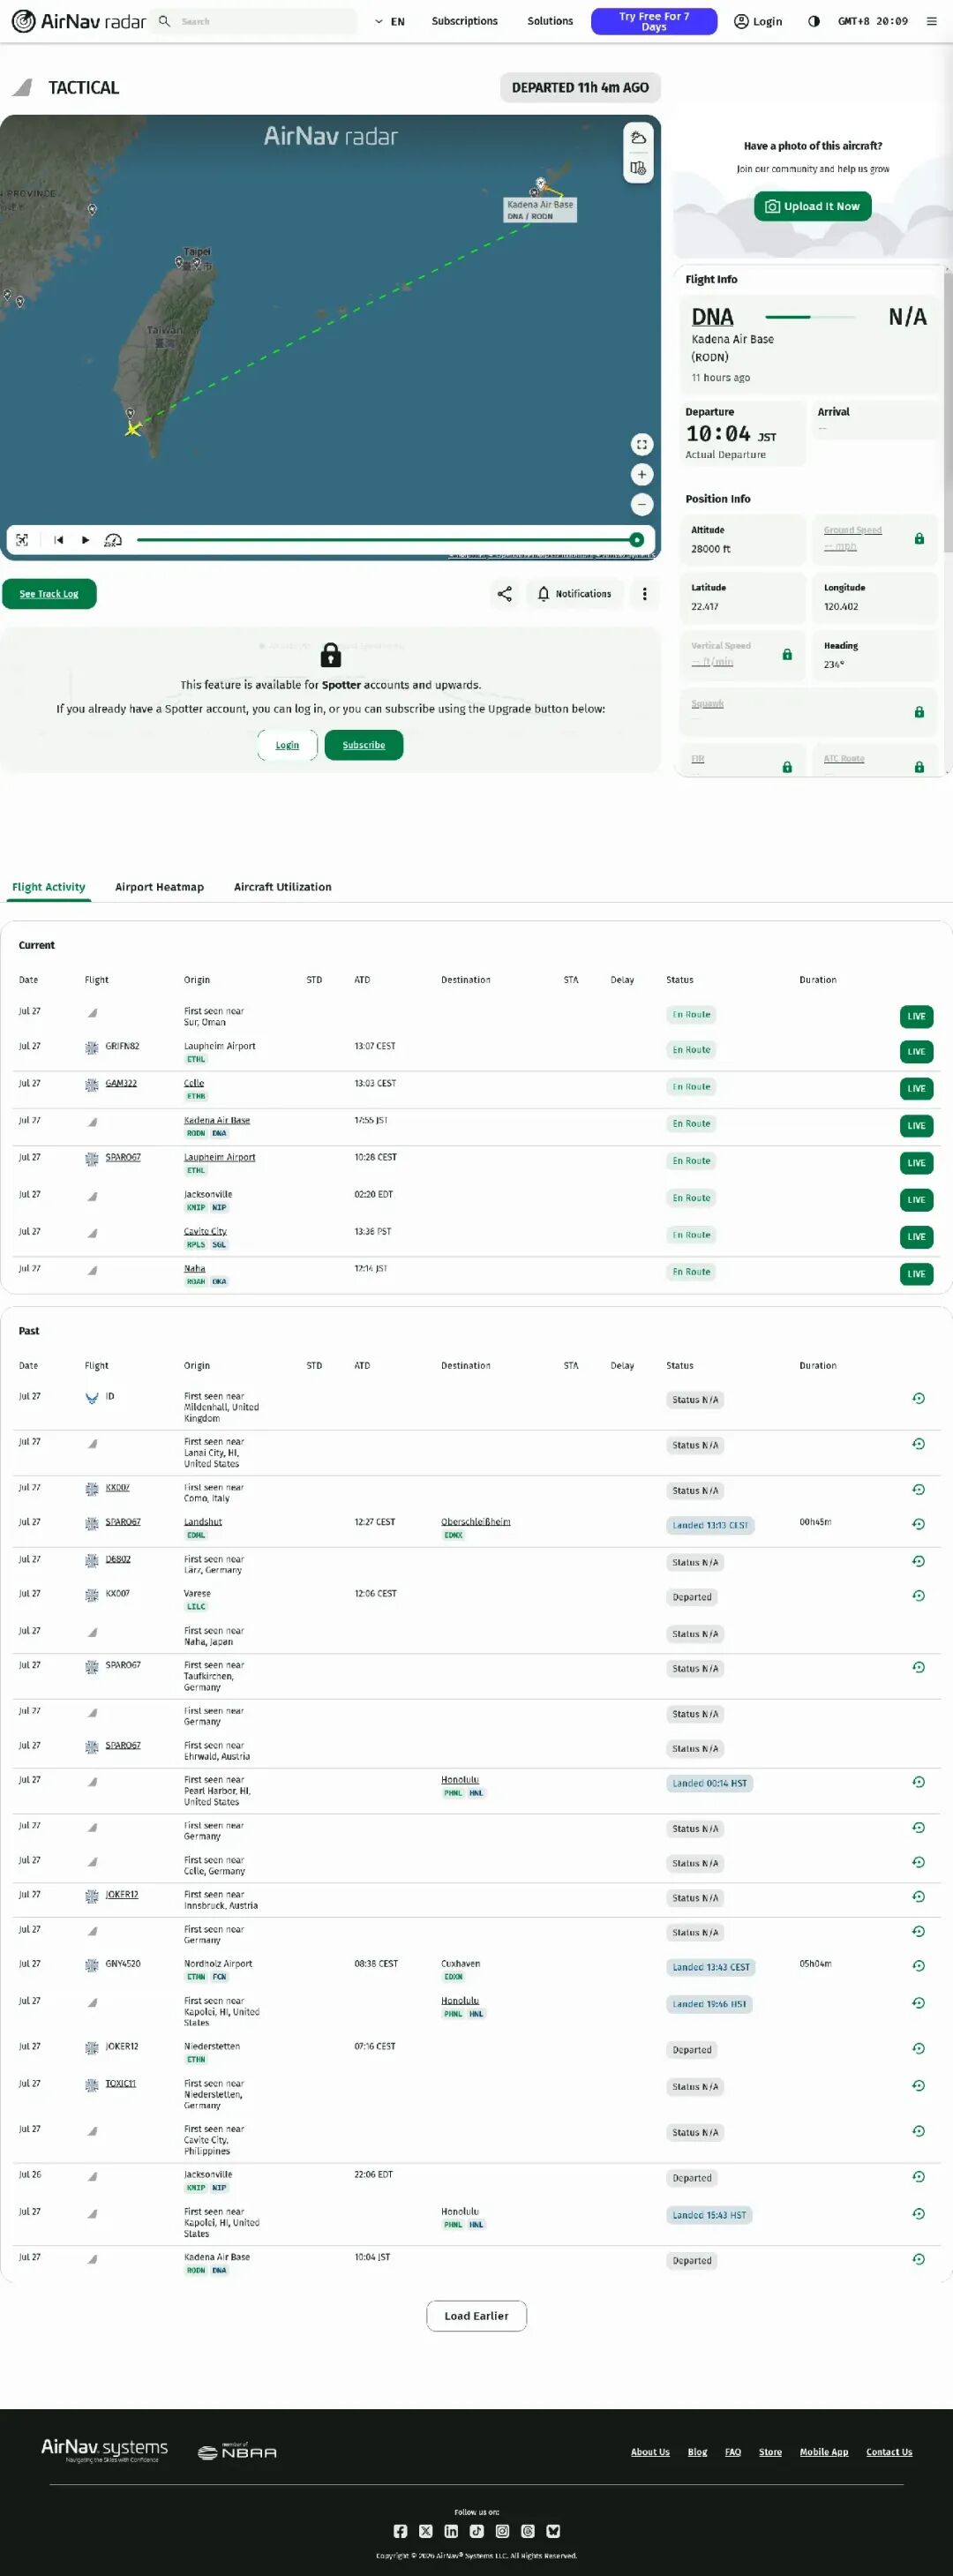The image size is (953, 2576).
Task: Click the Notifications bell button
Action: tap(574, 594)
